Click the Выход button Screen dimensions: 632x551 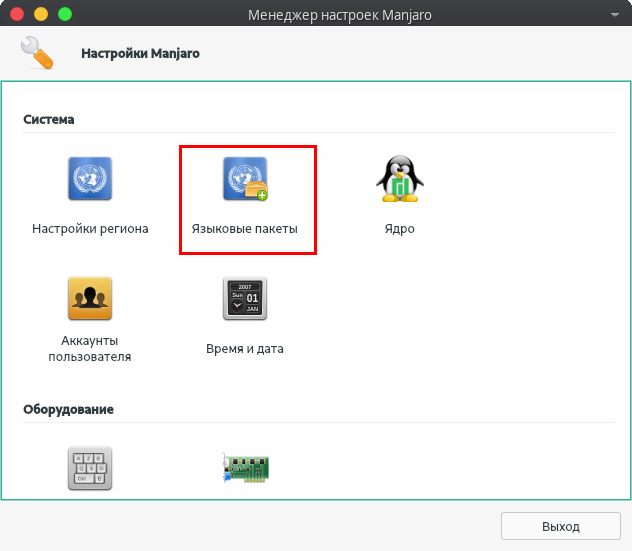point(561,526)
